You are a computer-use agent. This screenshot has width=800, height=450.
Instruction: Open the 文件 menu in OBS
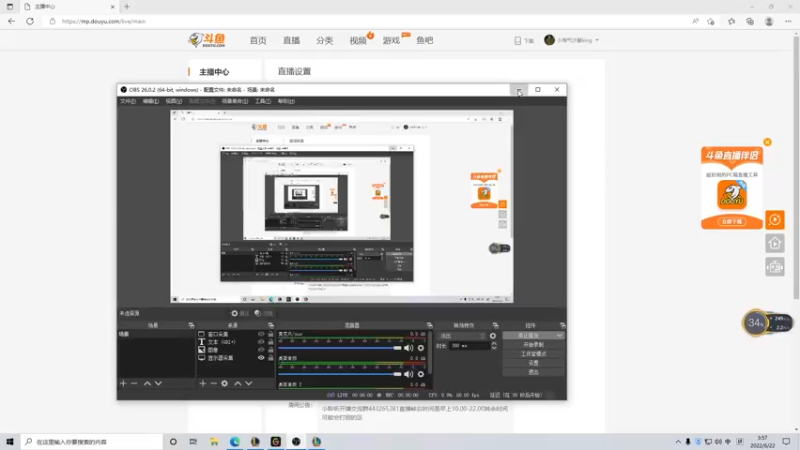[x=128, y=101]
